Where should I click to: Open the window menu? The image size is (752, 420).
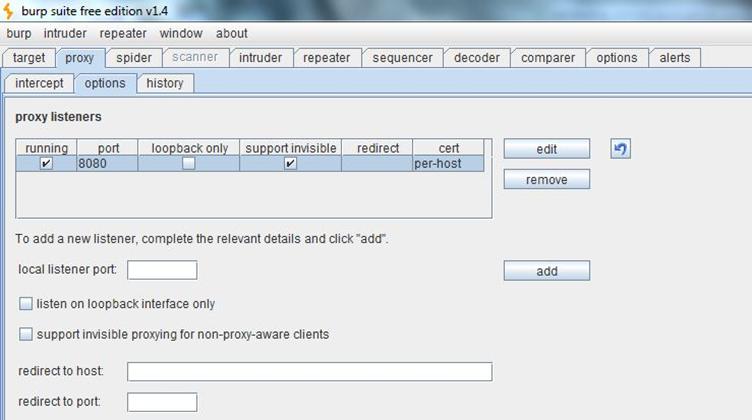181,34
